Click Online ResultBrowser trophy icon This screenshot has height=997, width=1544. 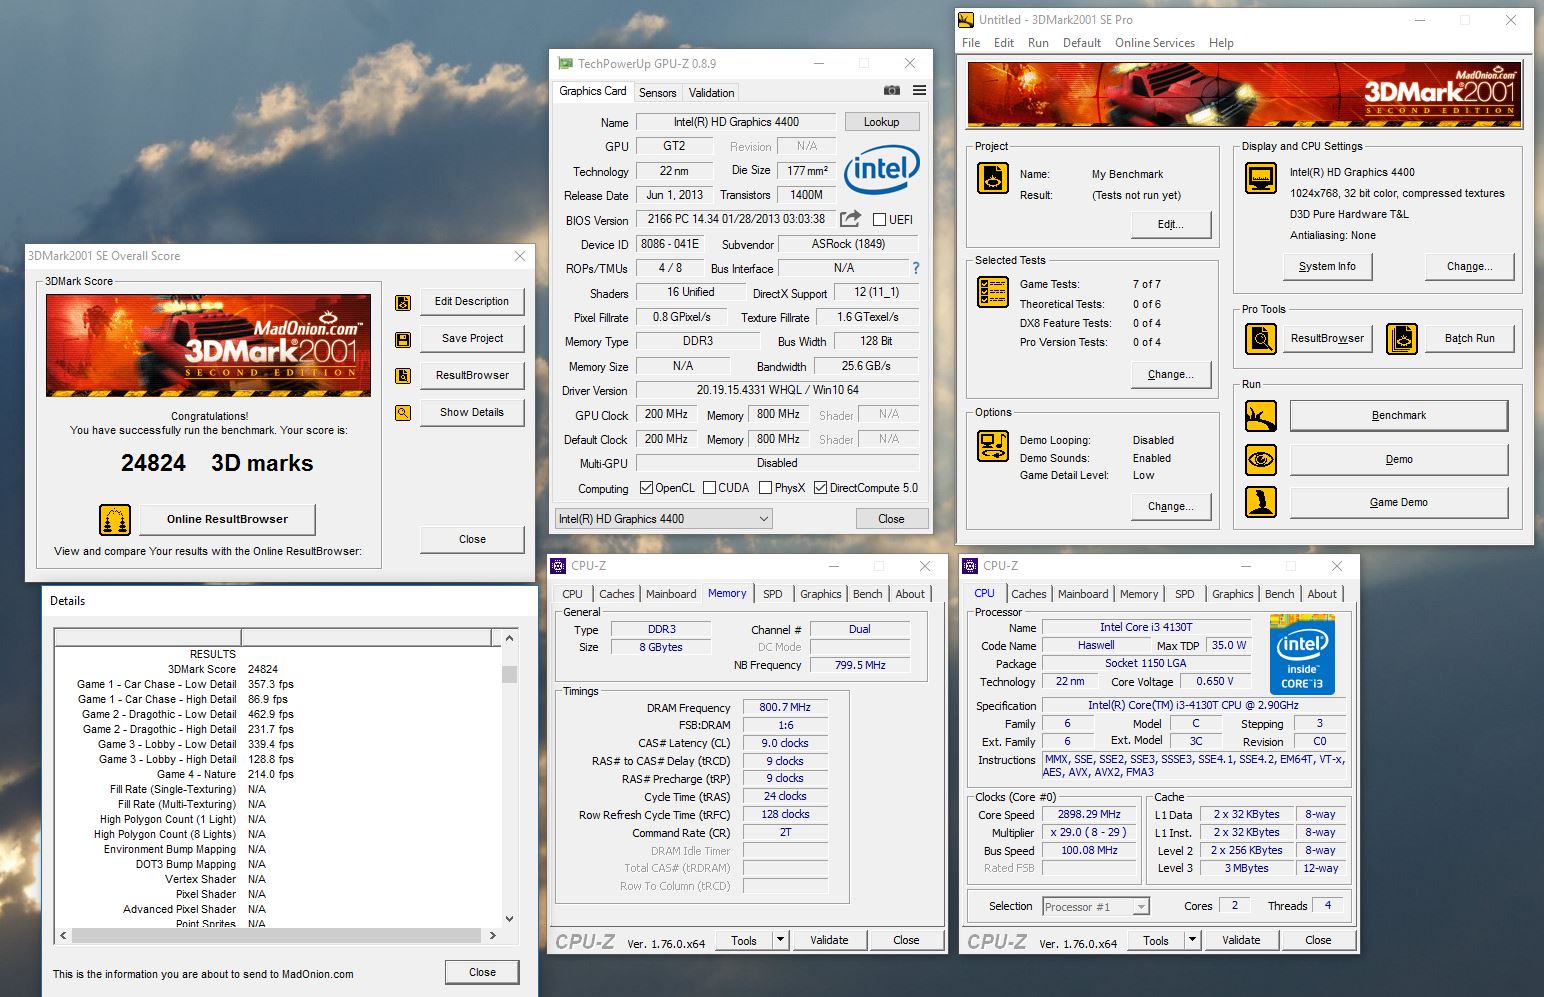pos(115,520)
